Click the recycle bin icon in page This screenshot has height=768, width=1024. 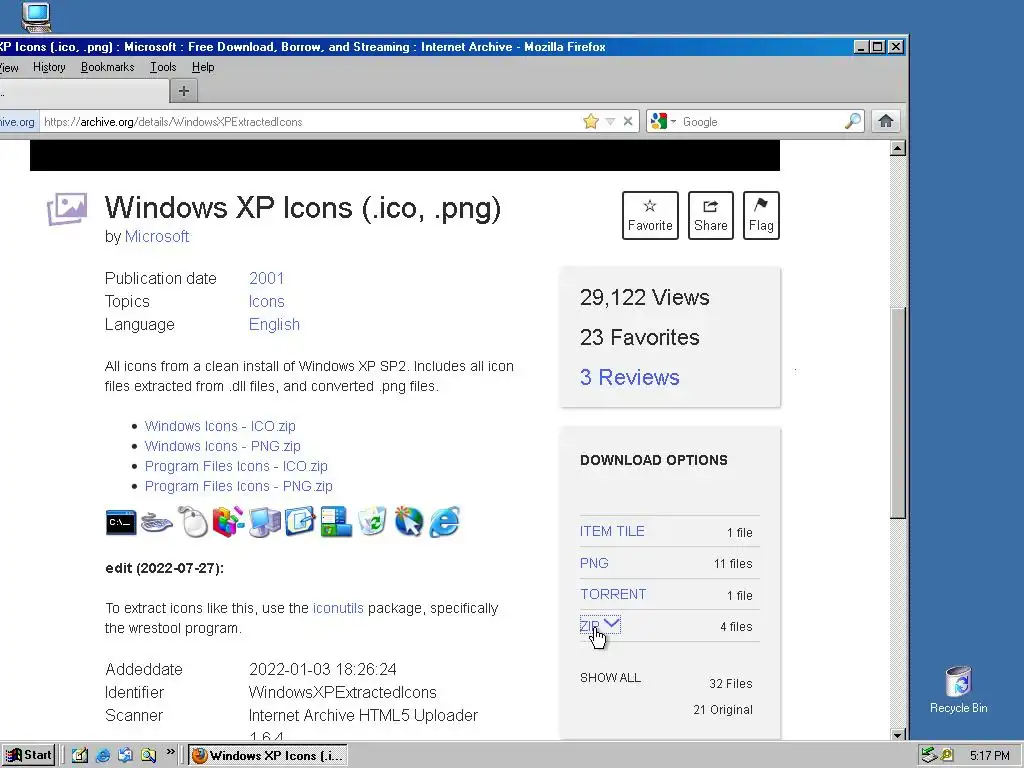point(372,522)
